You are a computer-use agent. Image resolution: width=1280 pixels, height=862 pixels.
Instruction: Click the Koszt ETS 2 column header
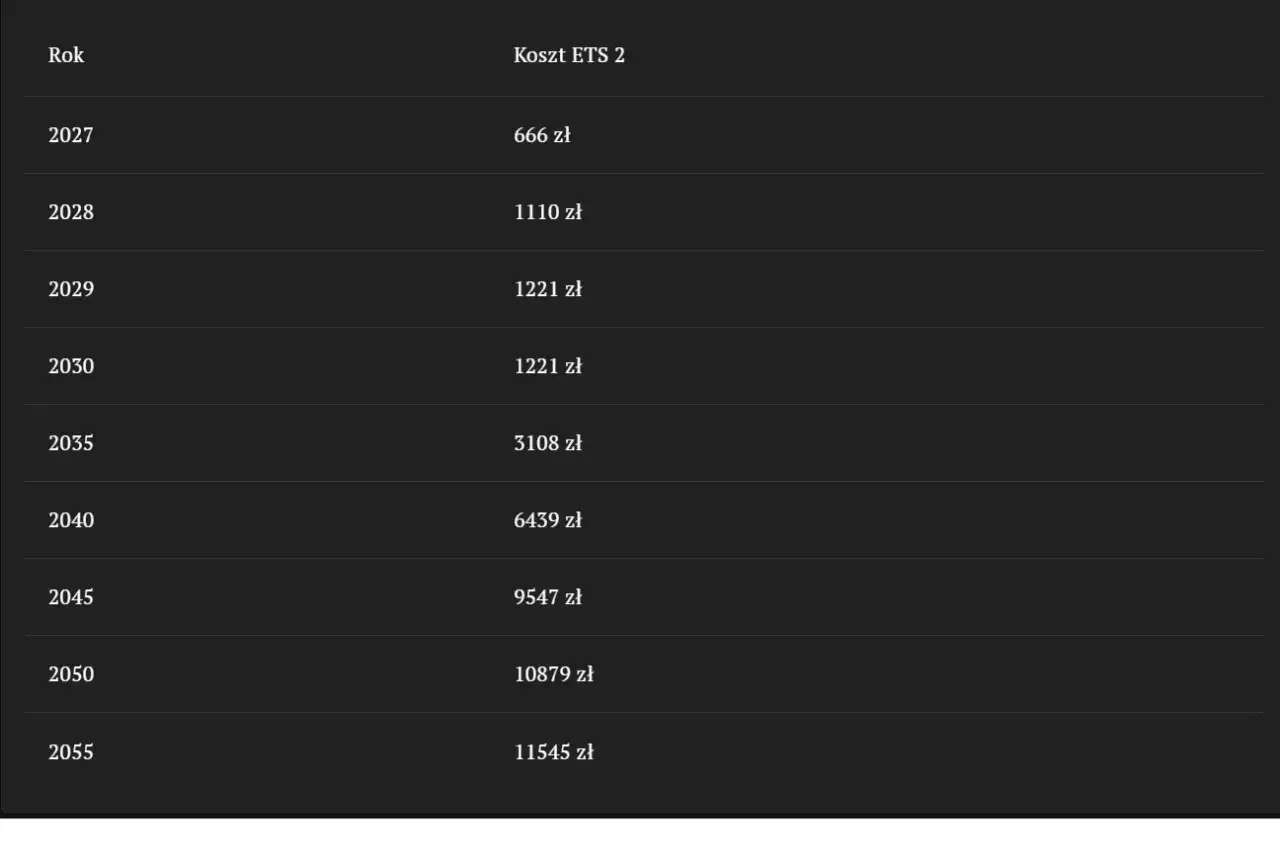point(569,55)
